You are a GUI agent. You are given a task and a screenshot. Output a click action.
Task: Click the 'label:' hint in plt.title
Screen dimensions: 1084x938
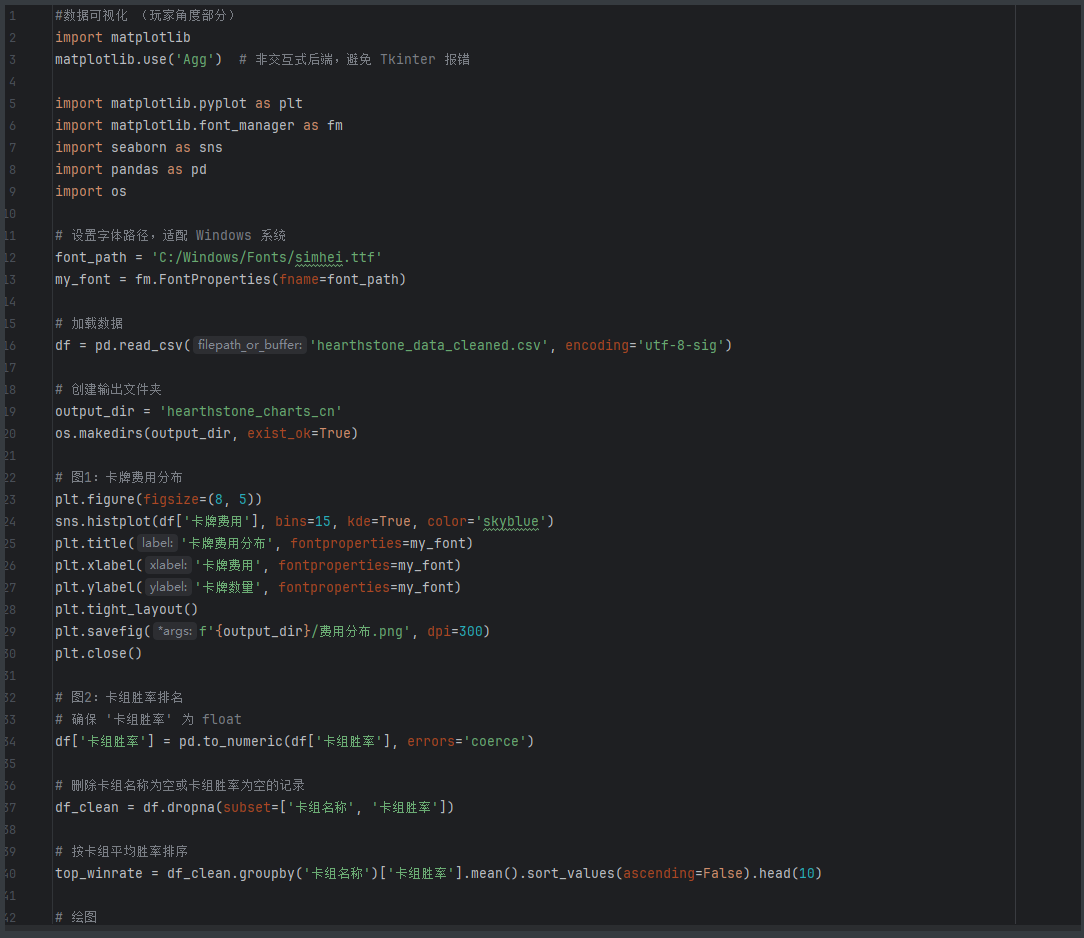(x=157, y=543)
